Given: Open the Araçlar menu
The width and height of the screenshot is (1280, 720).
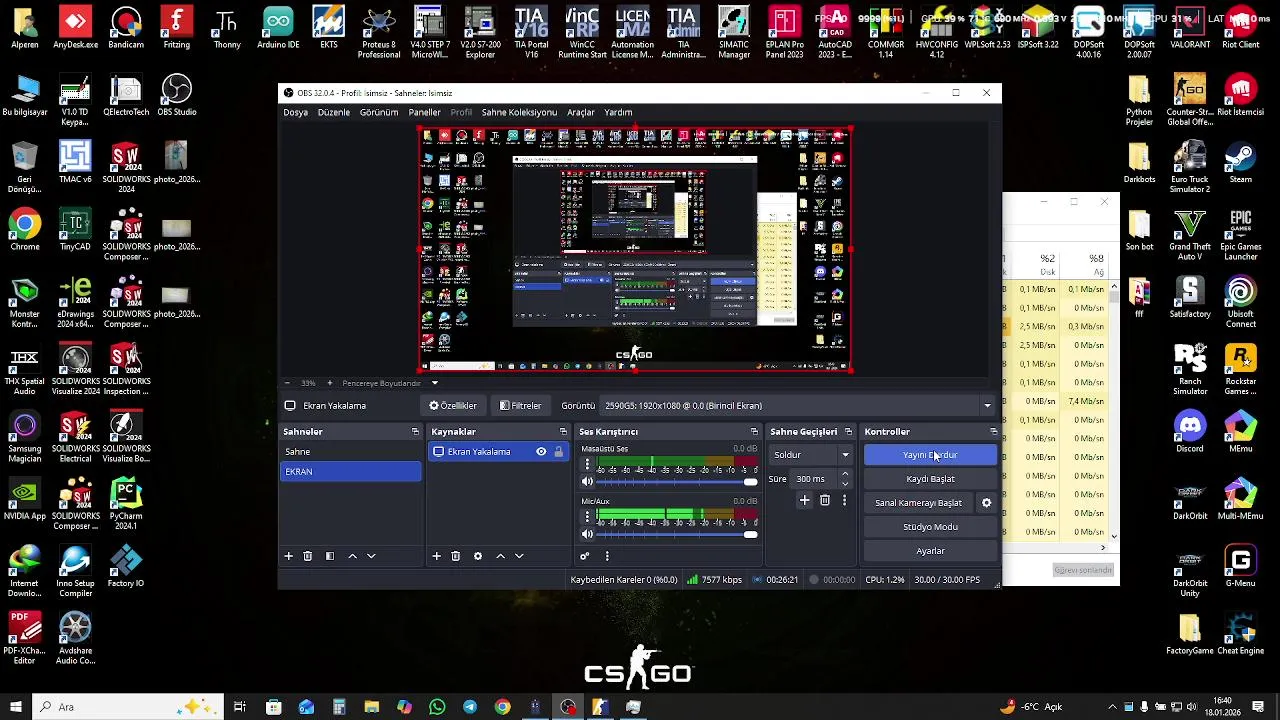Looking at the screenshot, I should click(581, 112).
